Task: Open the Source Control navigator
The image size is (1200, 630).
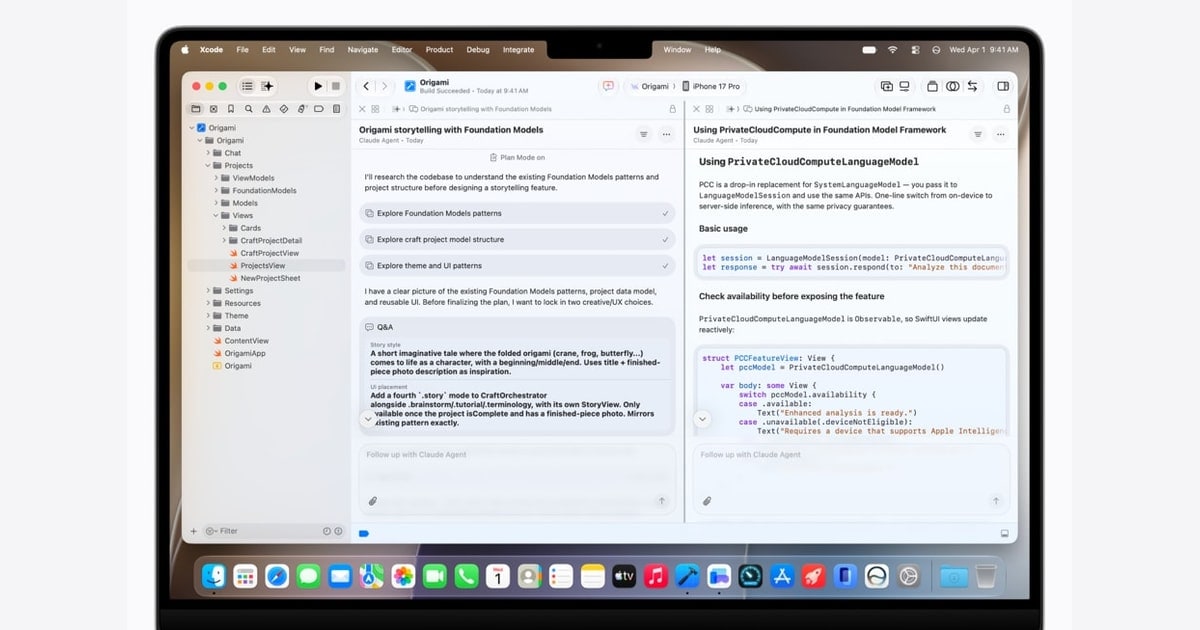Action: pos(213,108)
